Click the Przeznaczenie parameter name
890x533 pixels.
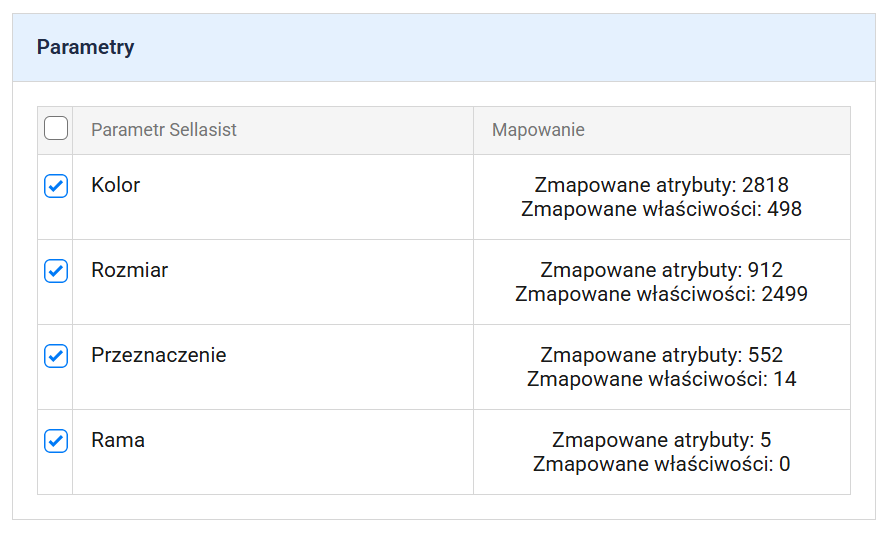pyautogui.click(x=158, y=355)
